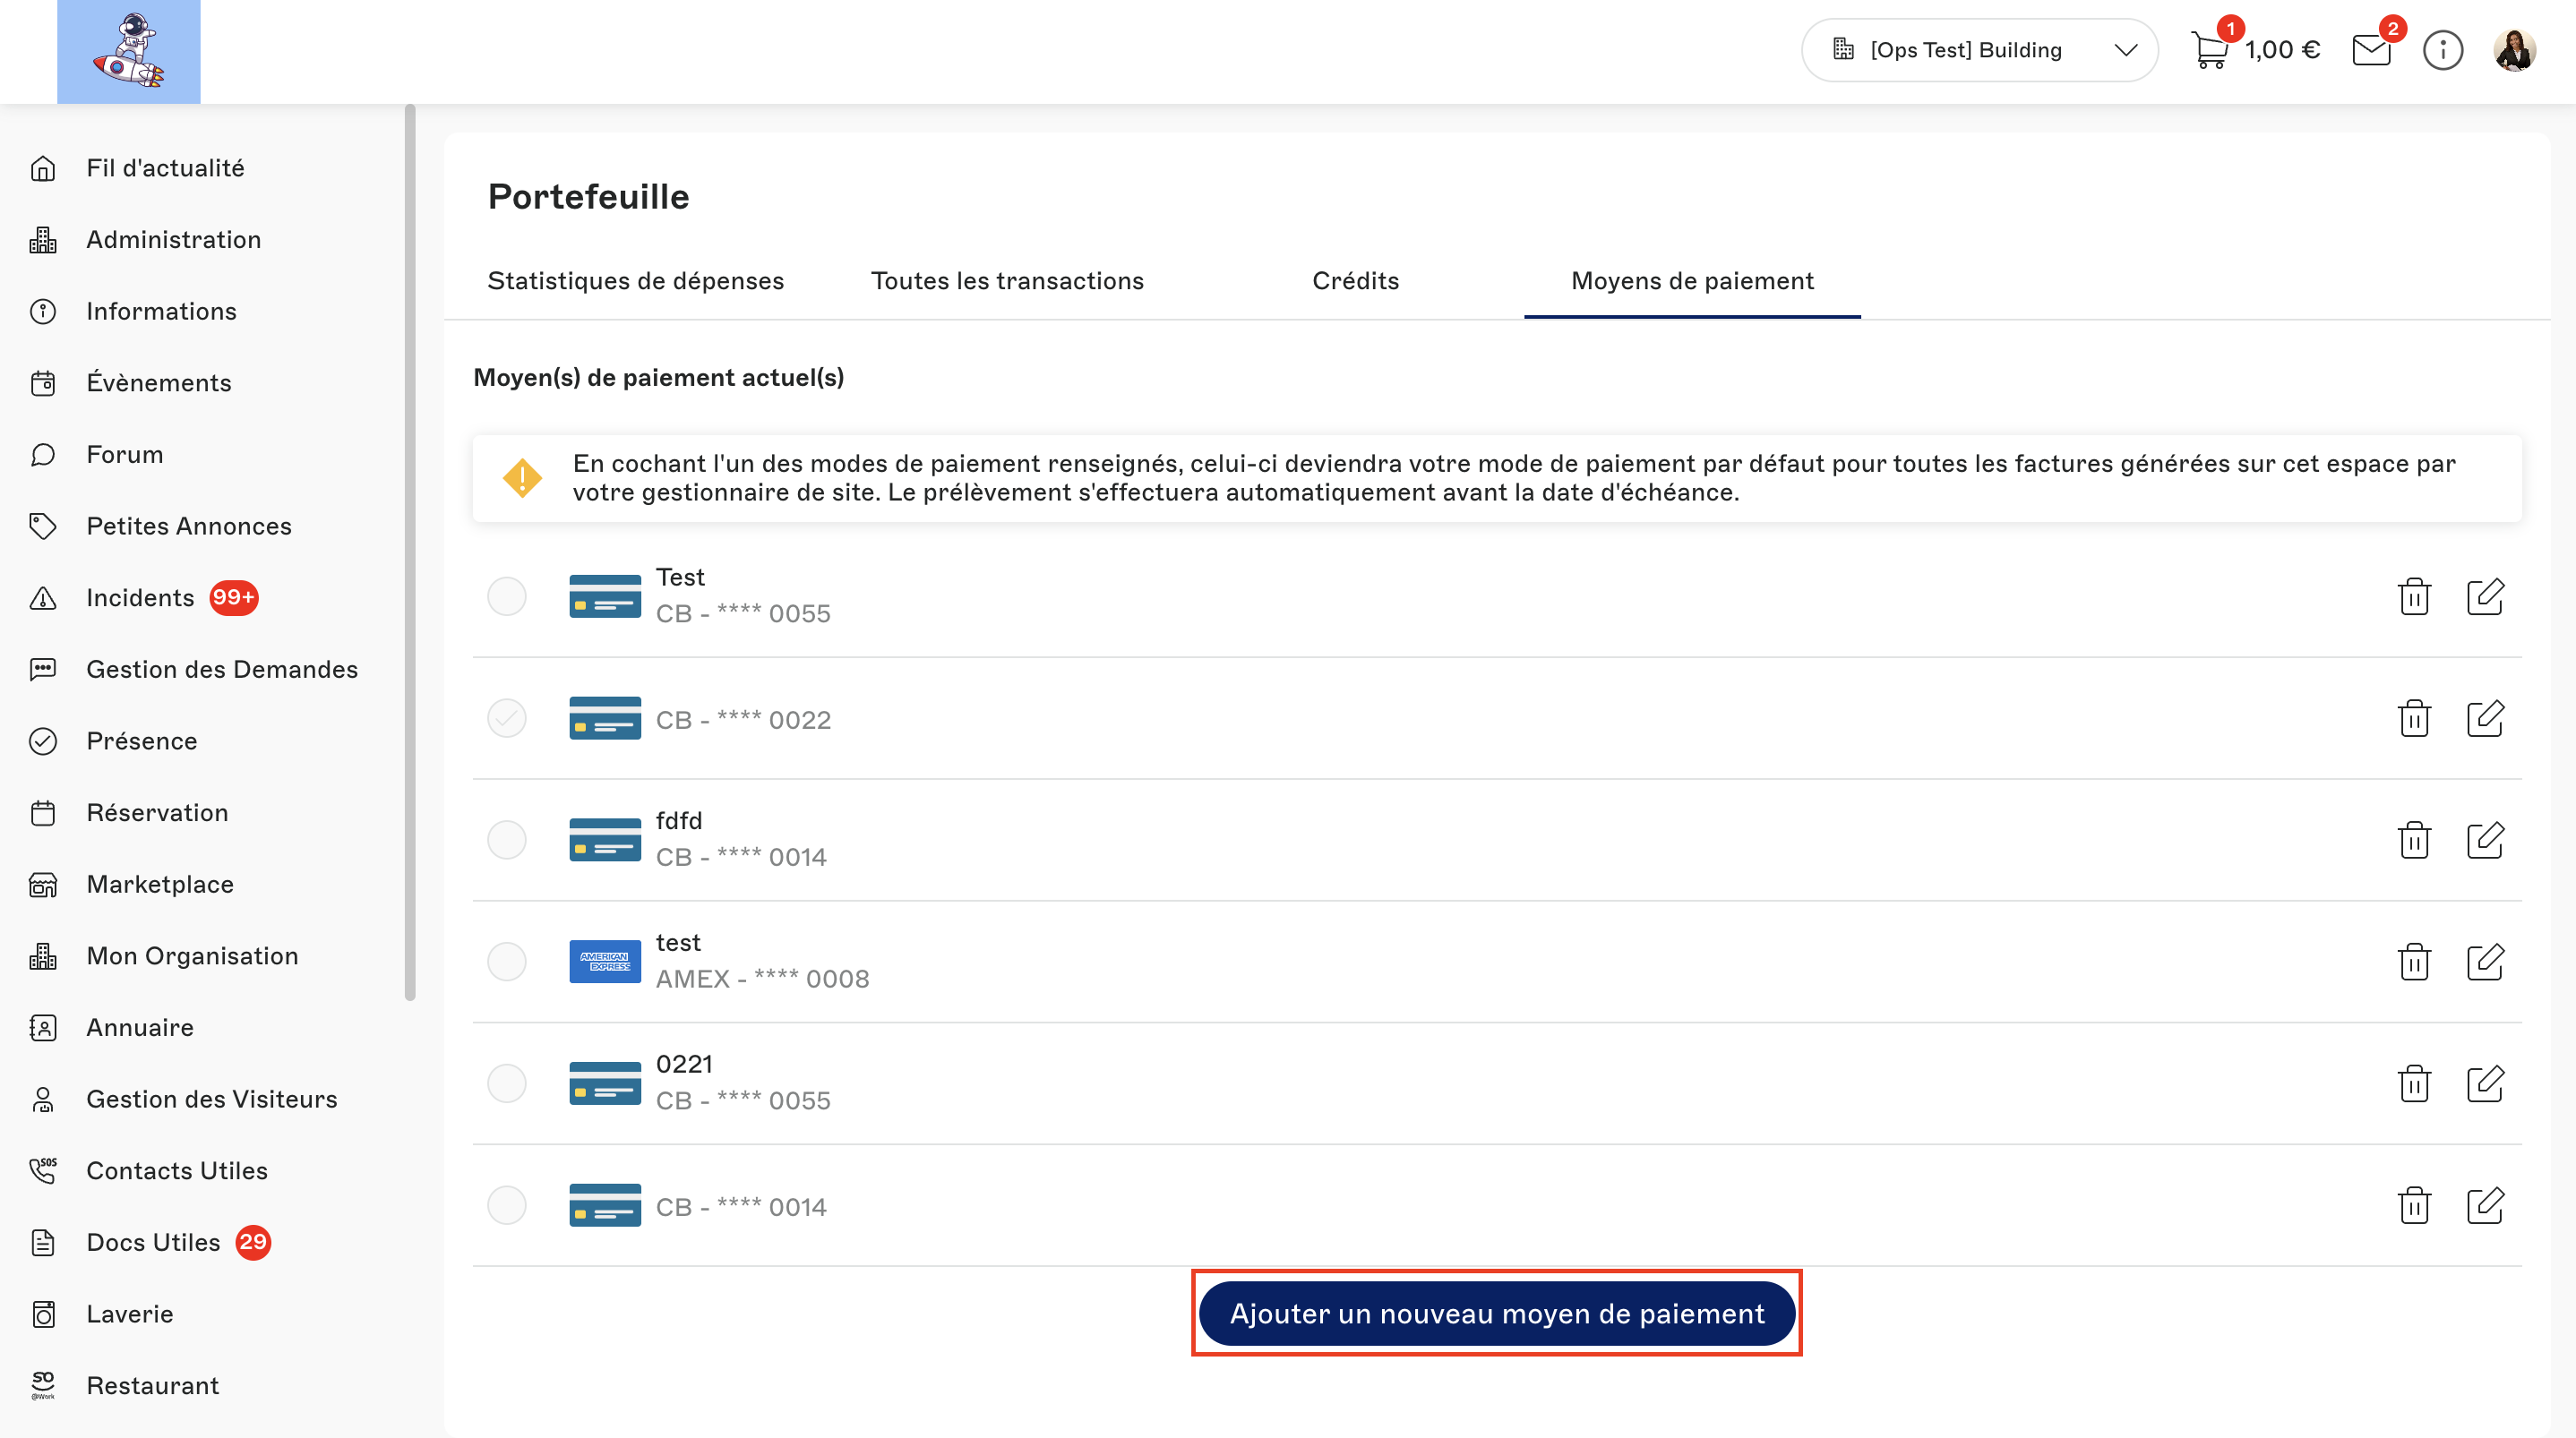This screenshot has height=1438, width=2576.
Task: Select fdfd CB 0014 radio button
Action: click(507, 840)
